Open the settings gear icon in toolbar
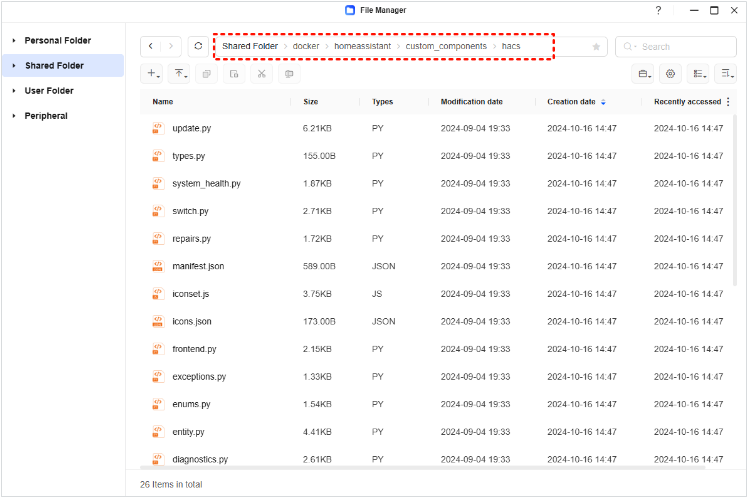 [x=670, y=74]
